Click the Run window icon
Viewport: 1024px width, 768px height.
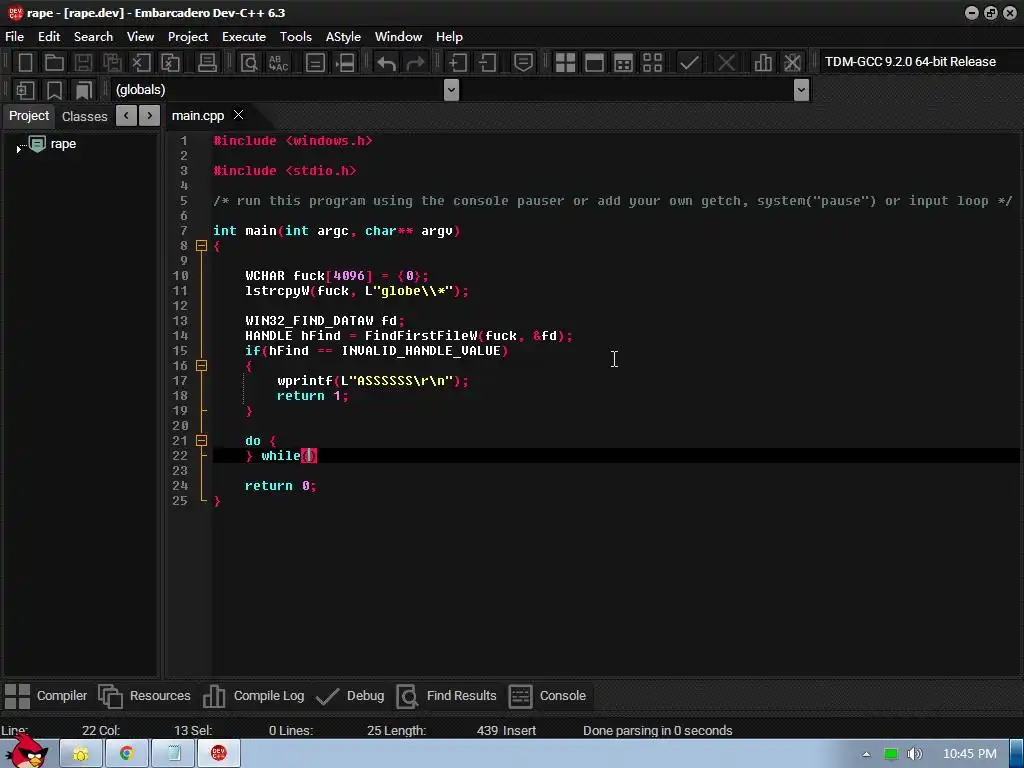[x=594, y=62]
